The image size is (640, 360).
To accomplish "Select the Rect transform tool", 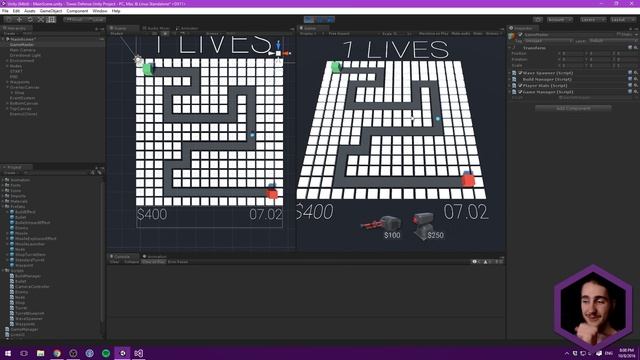I will (51, 20).
